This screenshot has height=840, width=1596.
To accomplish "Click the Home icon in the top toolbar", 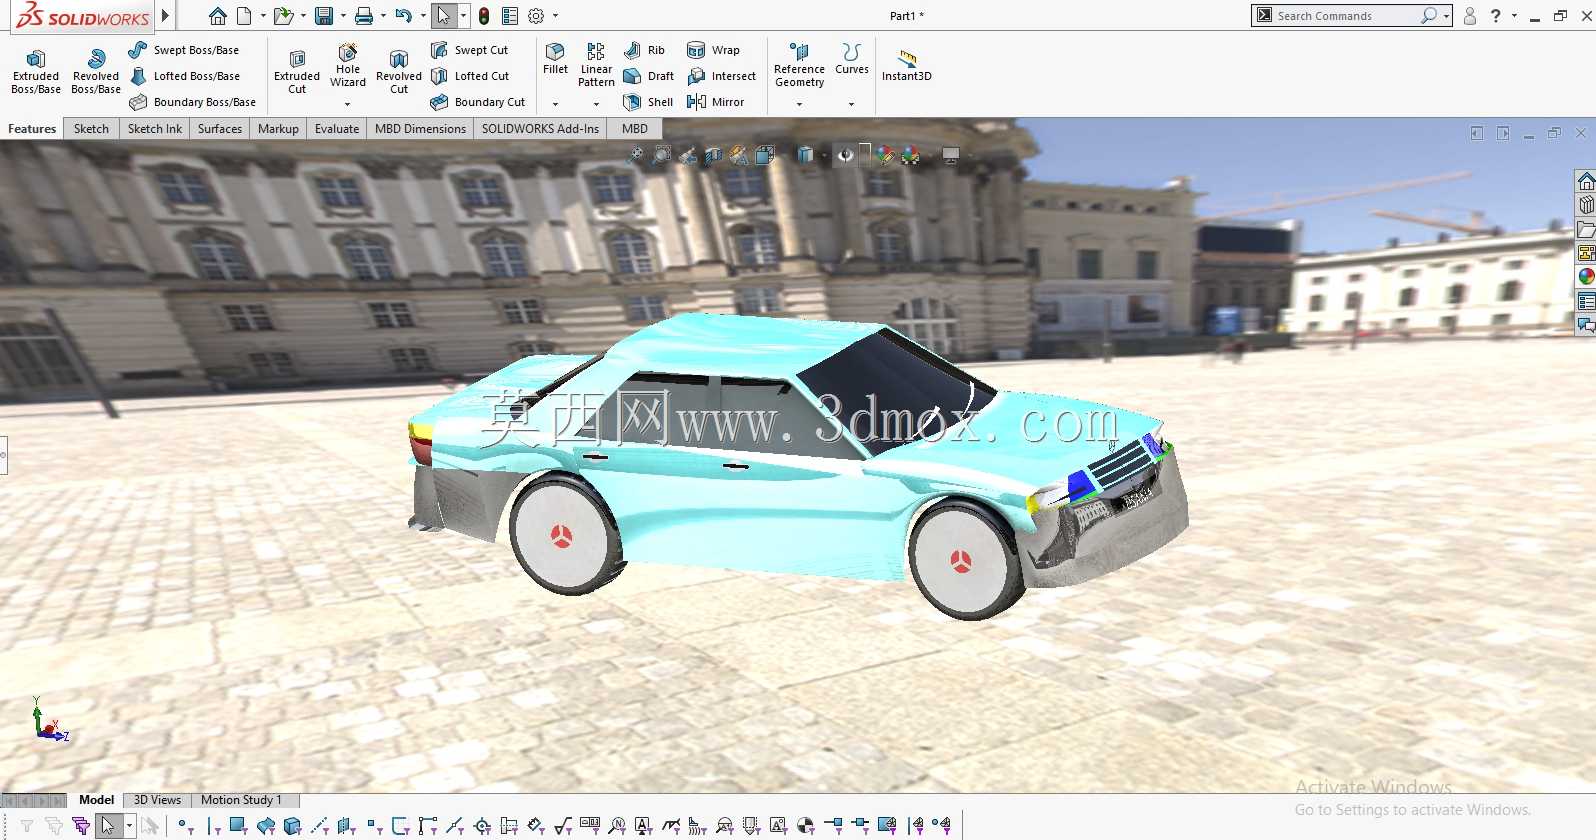I will pyautogui.click(x=218, y=16).
